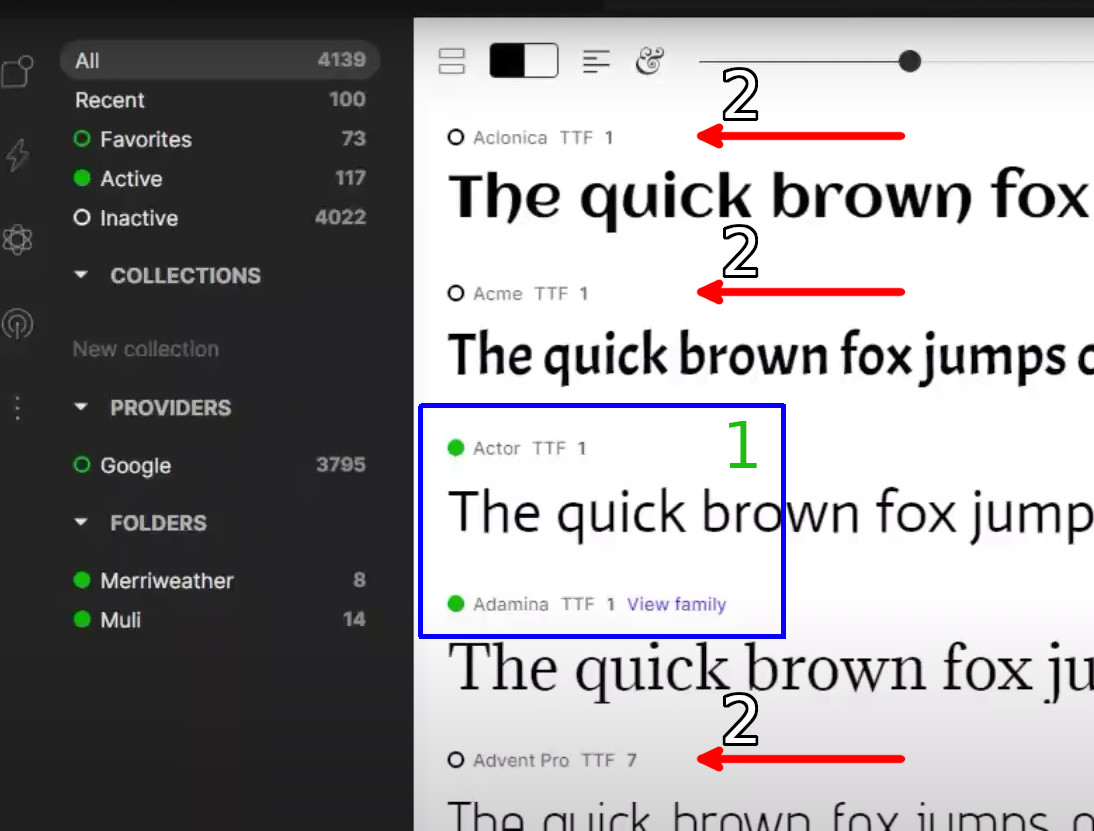Click the FOLDERS section header

pos(158,523)
